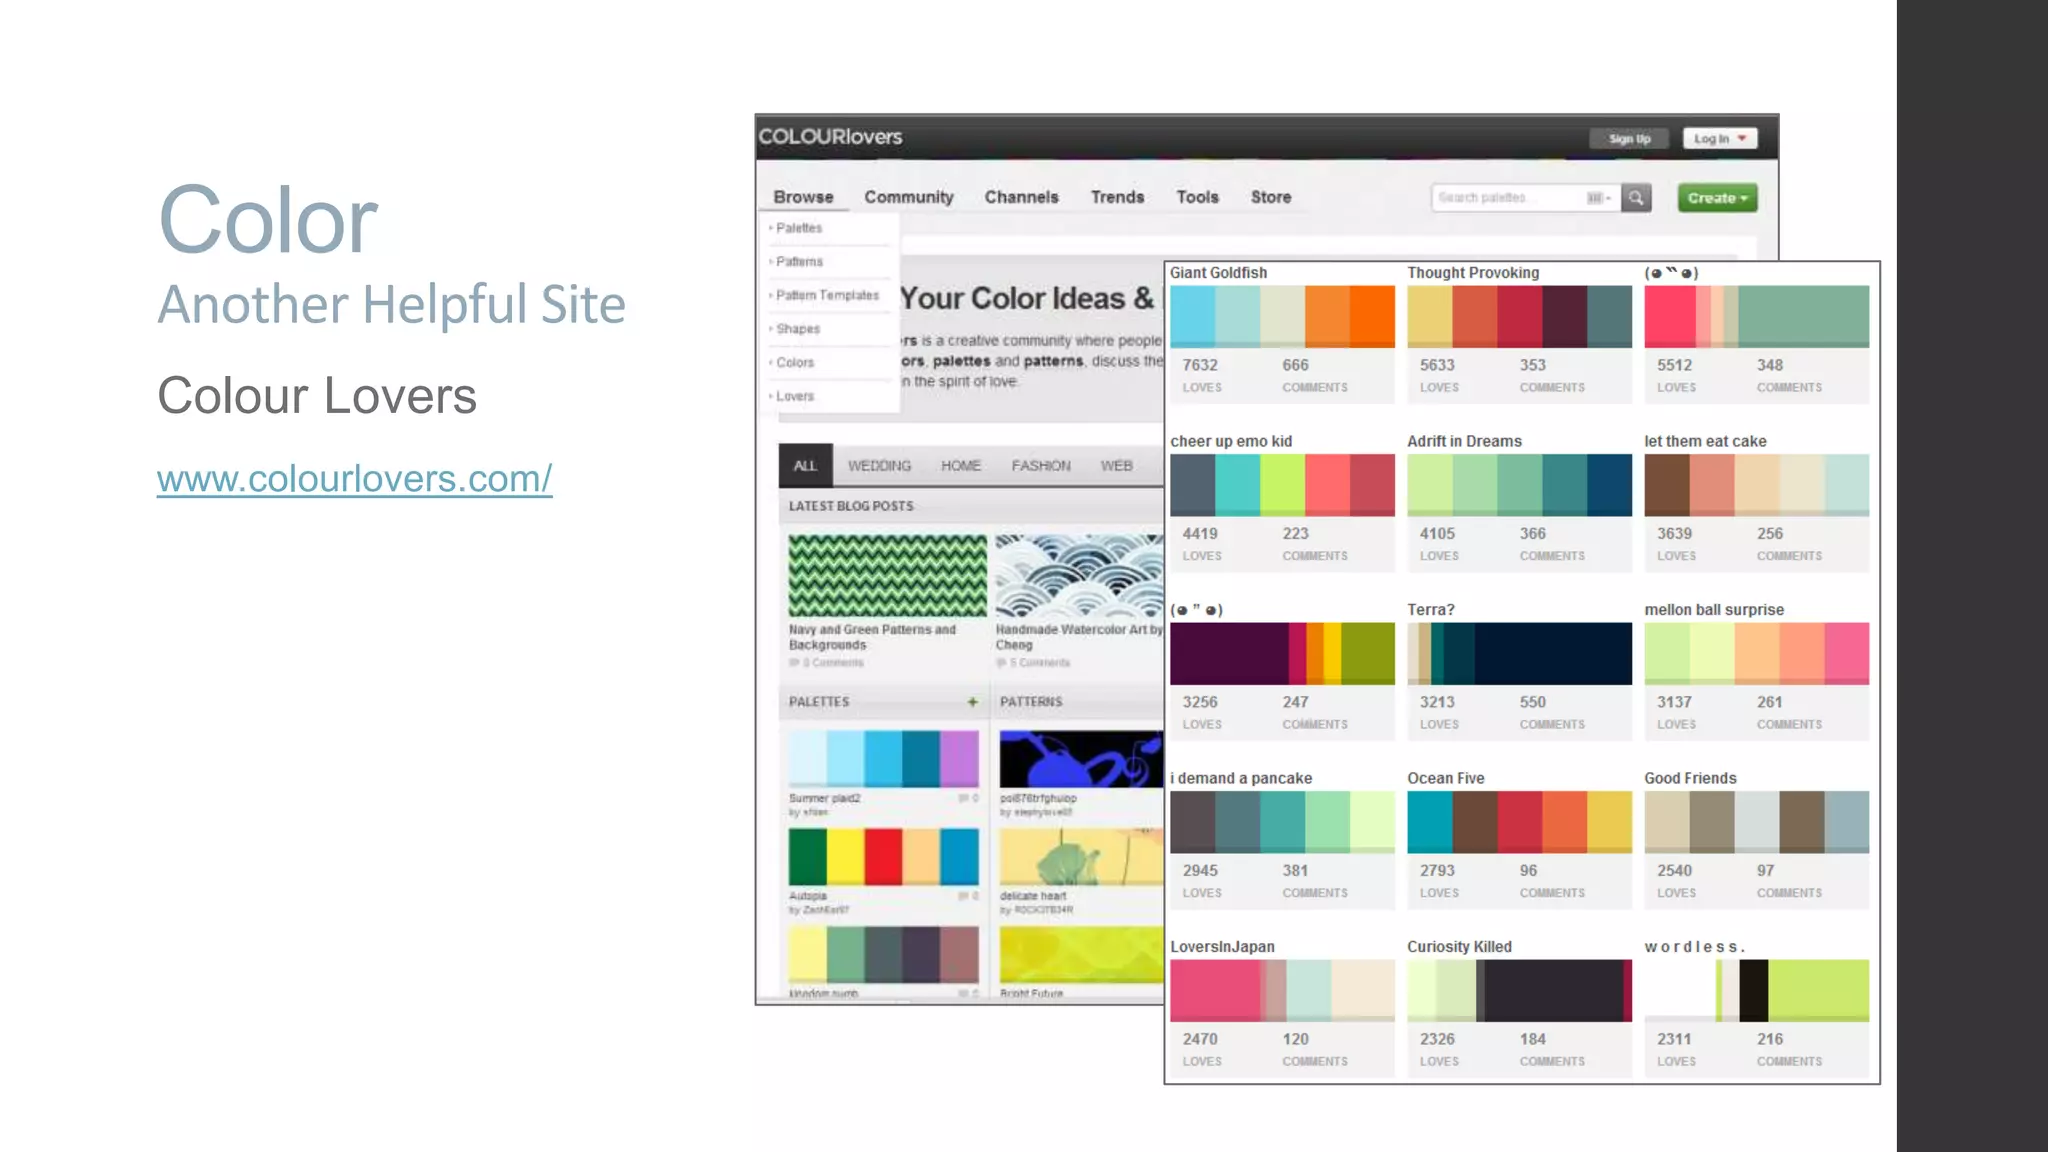2048x1152 pixels.
Task: Open the Trends menu
Action: click(x=1117, y=197)
